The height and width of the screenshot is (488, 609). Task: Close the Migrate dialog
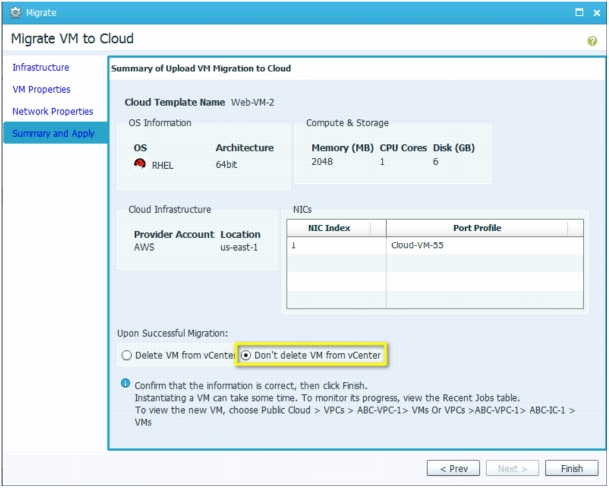597,13
